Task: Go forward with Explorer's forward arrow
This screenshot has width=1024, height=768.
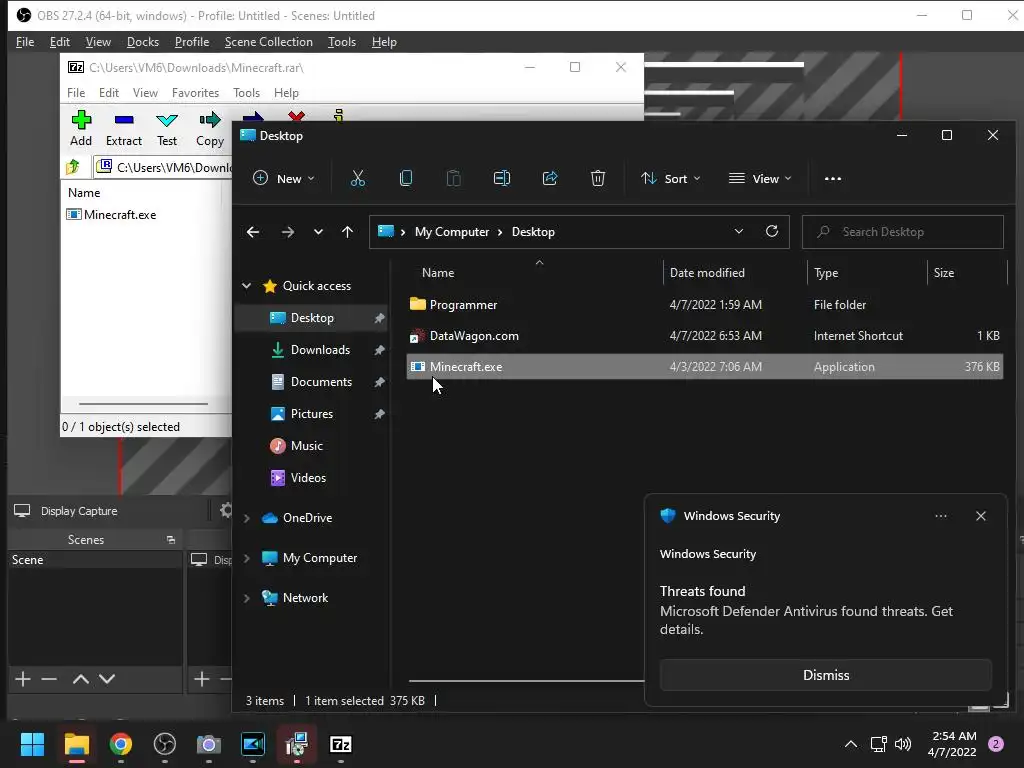Action: (x=287, y=232)
